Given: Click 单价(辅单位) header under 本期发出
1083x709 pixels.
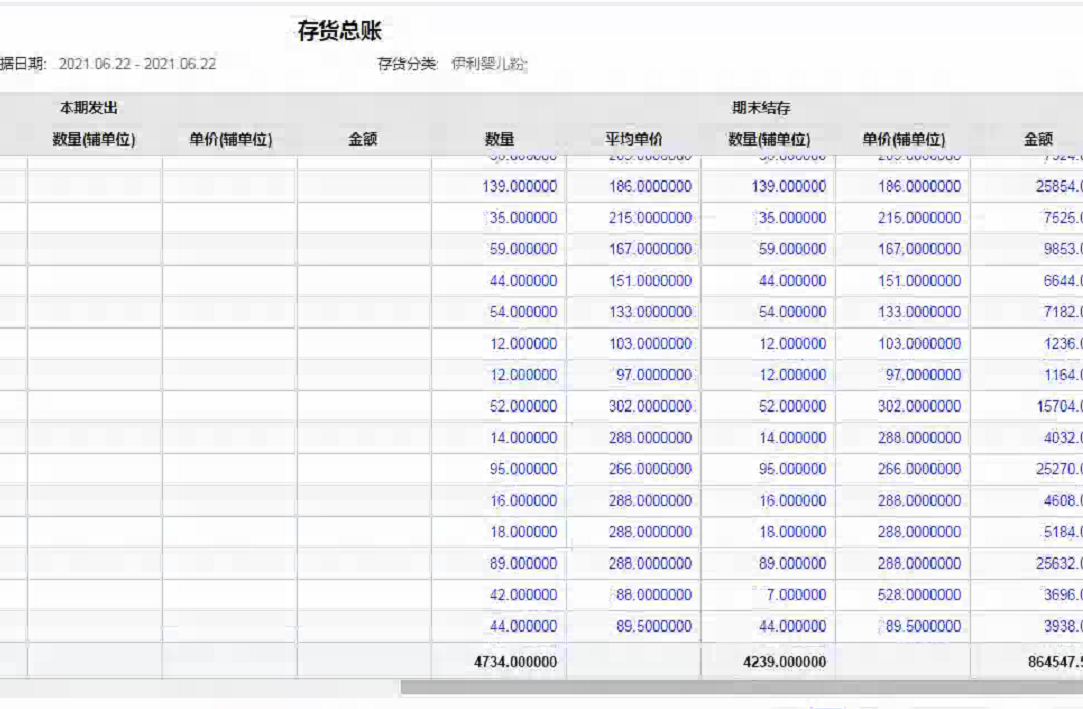Looking at the screenshot, I should click(231, 139).
